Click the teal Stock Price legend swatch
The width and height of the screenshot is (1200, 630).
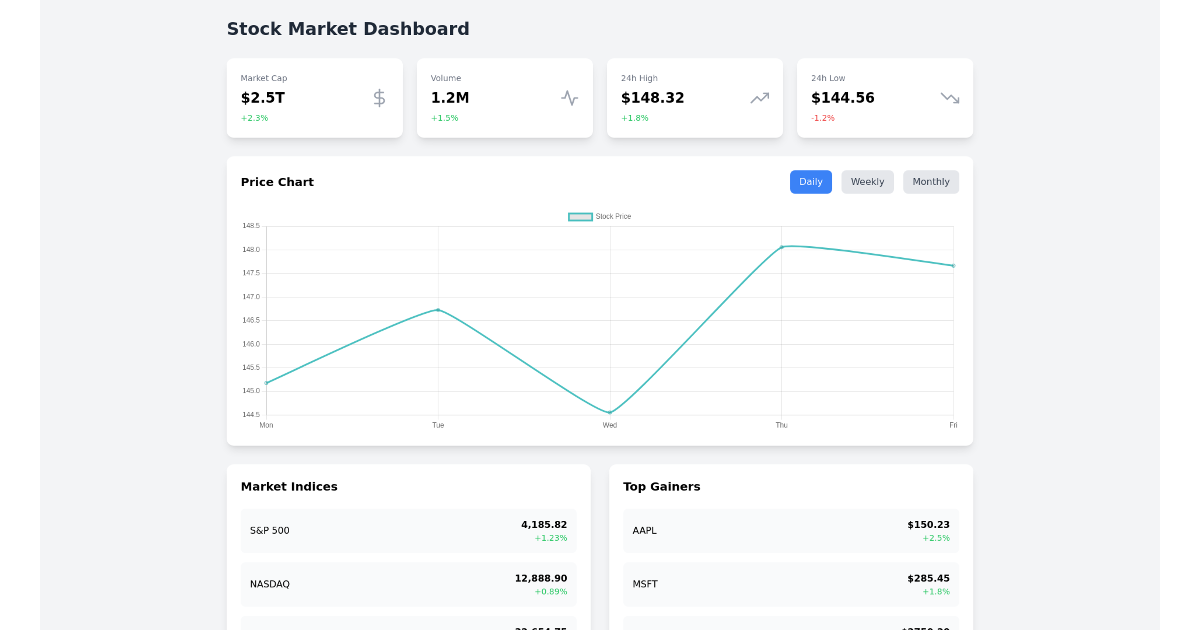tap(579, 216)
